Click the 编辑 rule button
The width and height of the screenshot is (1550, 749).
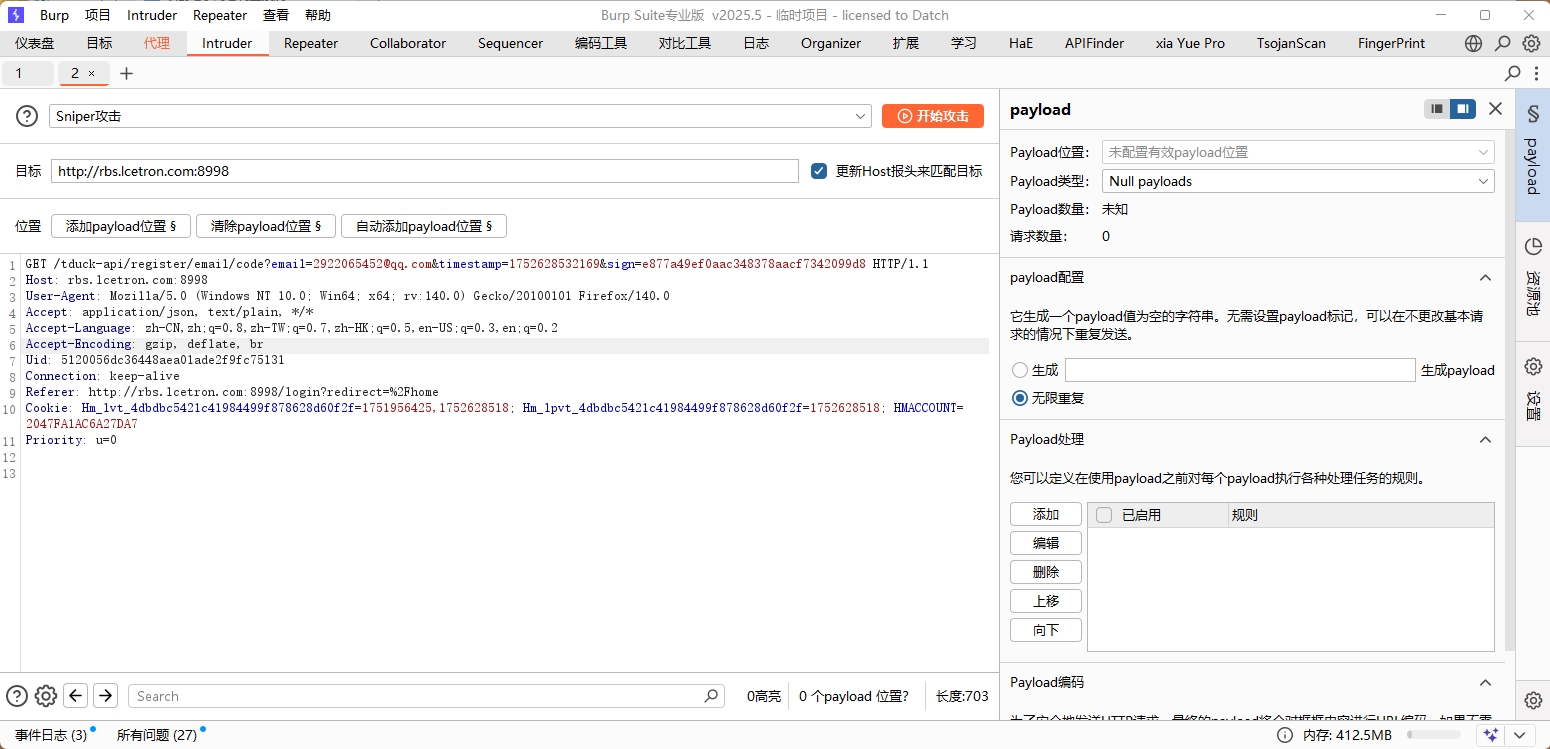point(1046,543)
